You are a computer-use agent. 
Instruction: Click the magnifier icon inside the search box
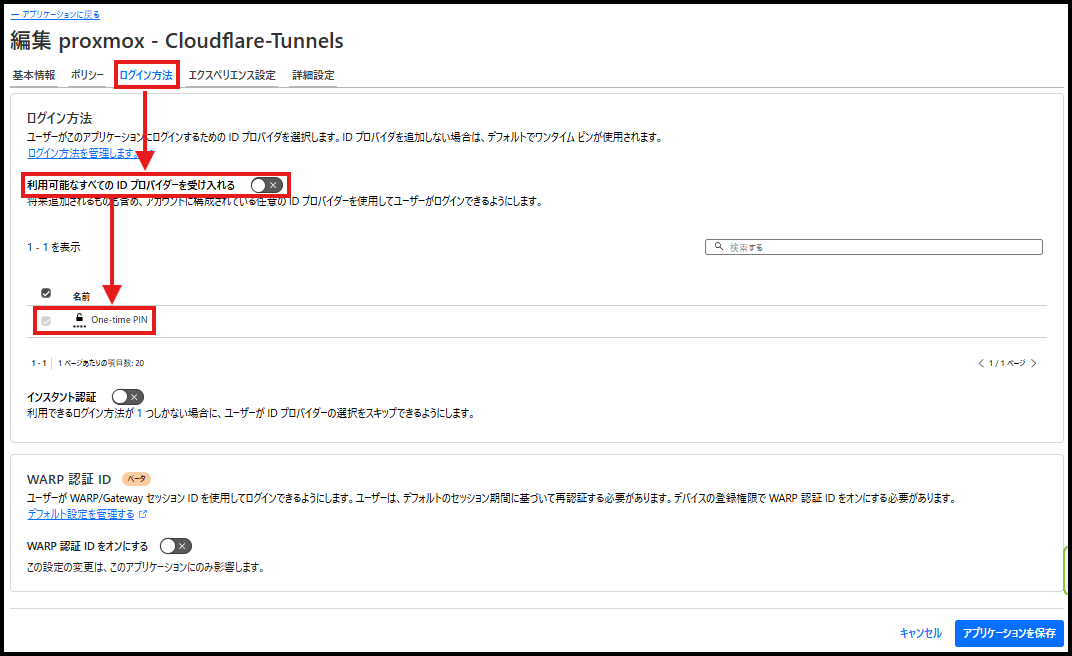pos(715,245)
